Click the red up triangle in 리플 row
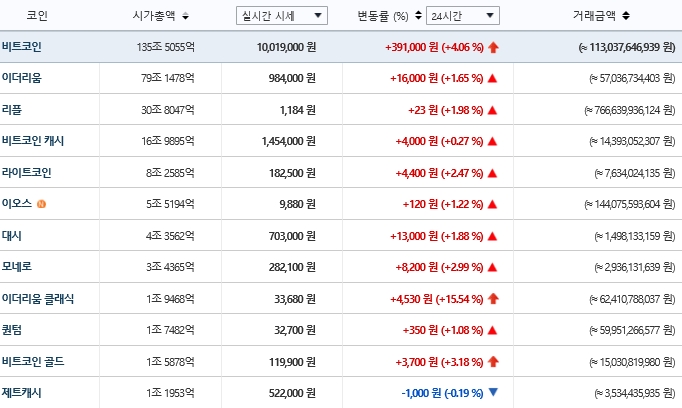Viewport: 682px width, 408px height. (492, 110)
